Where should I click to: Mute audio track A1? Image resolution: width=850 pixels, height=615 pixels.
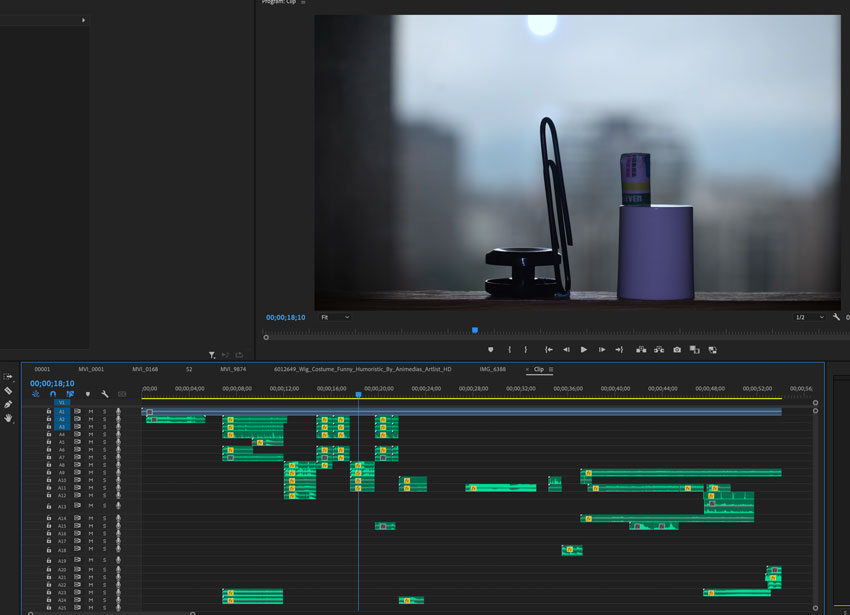coord(90,412)
